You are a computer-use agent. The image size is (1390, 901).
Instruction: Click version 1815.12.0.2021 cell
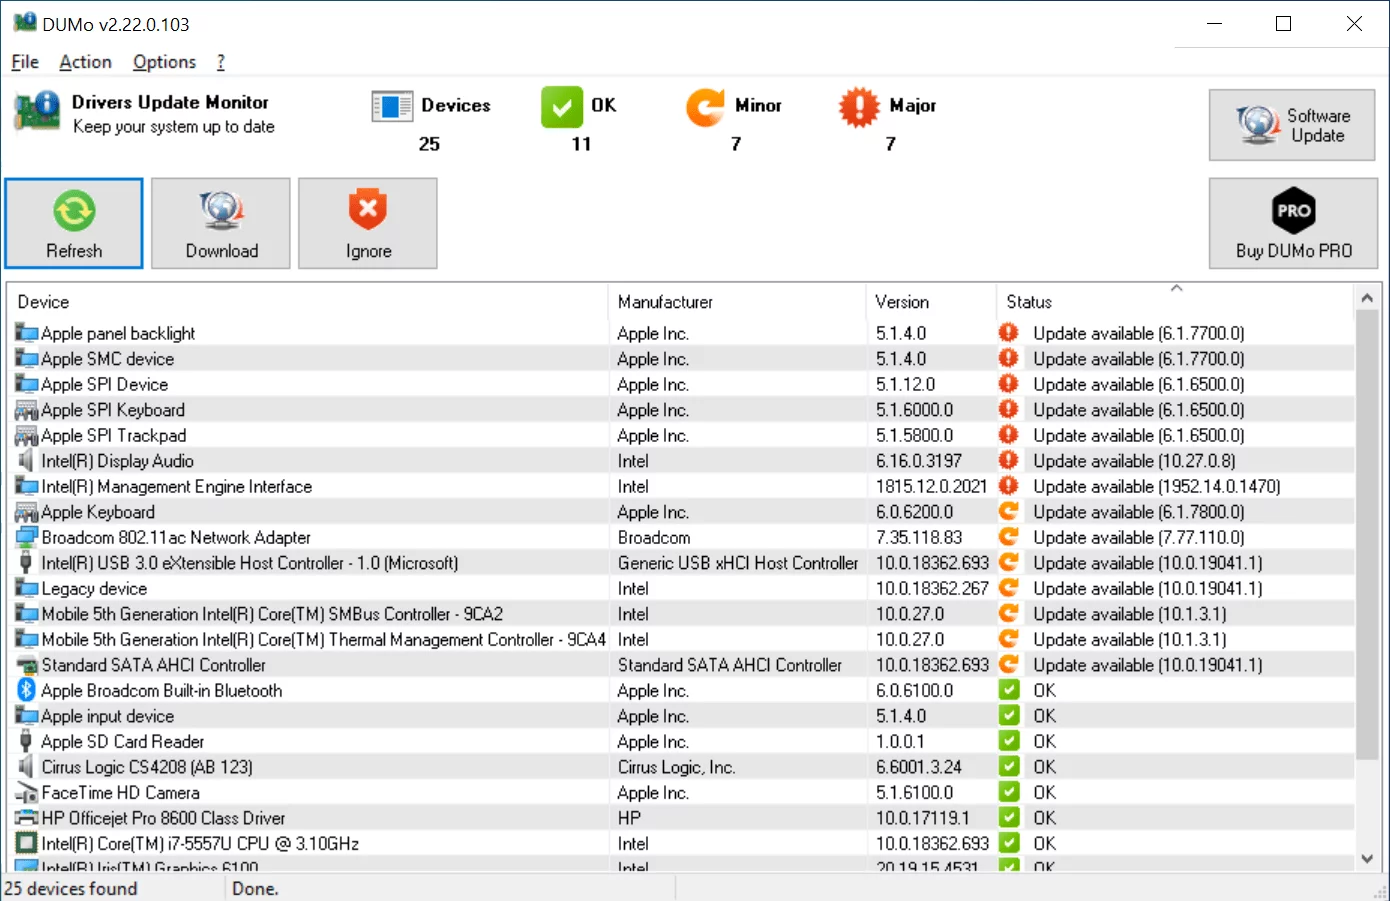931,486
